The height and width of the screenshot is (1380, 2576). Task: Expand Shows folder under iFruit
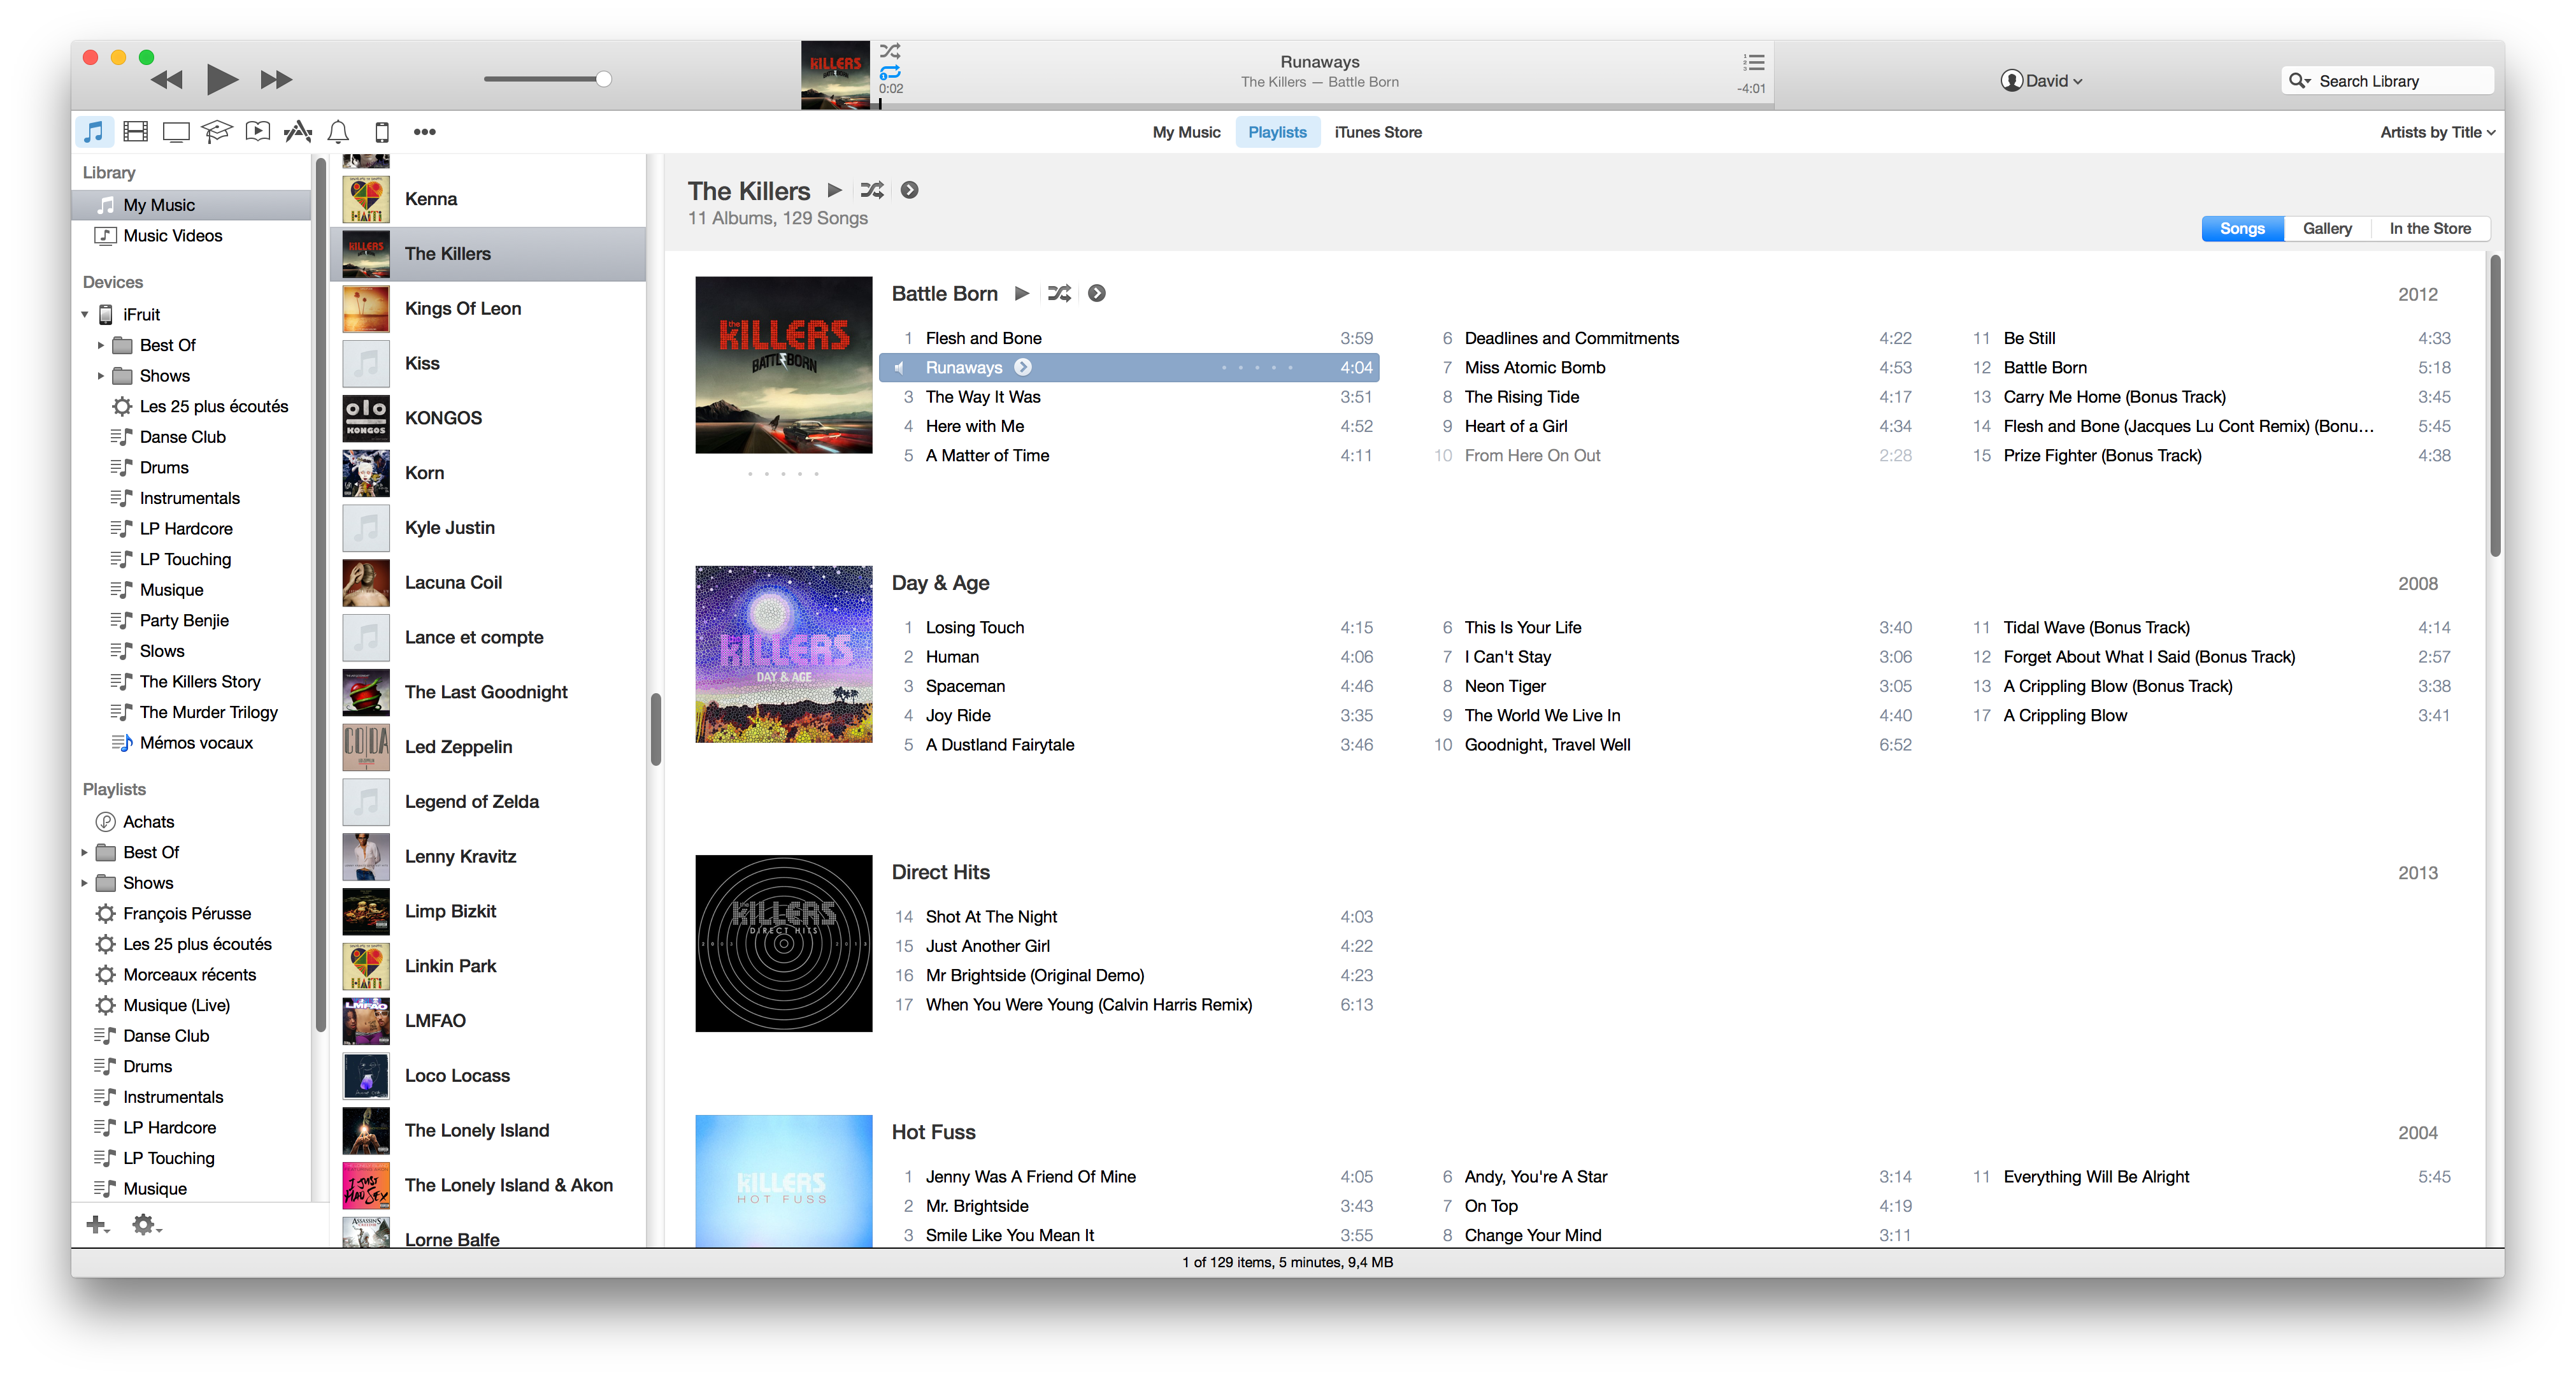101,376
